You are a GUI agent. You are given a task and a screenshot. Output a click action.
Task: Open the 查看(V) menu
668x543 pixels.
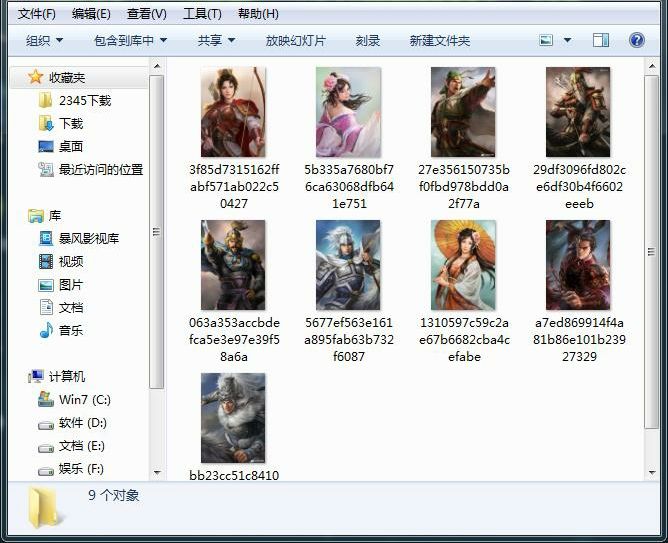tap(147, 14)
